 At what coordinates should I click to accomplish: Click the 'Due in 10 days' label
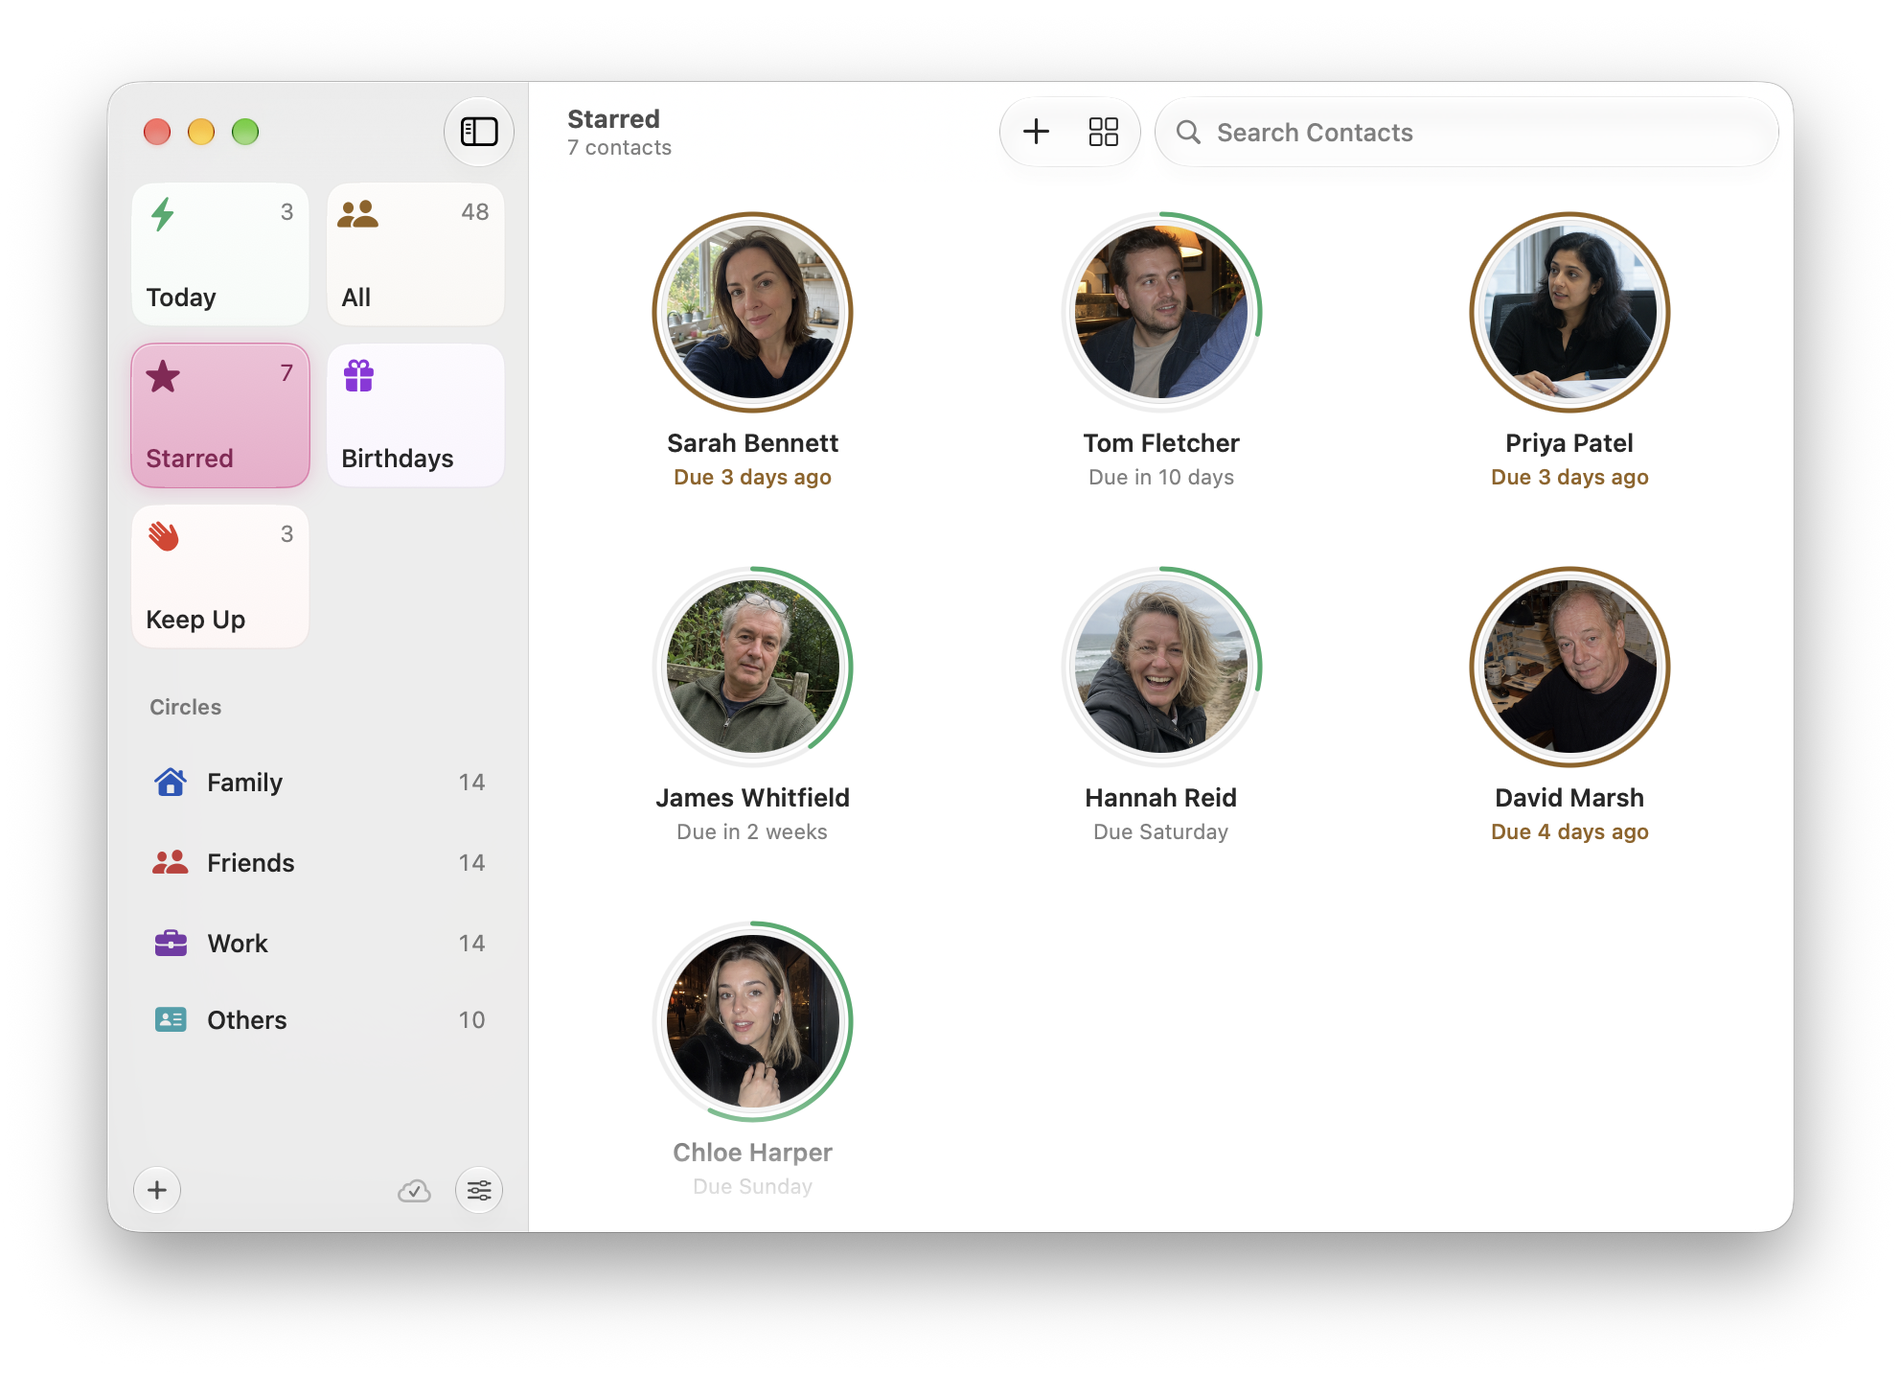(x=1161, y=477)
